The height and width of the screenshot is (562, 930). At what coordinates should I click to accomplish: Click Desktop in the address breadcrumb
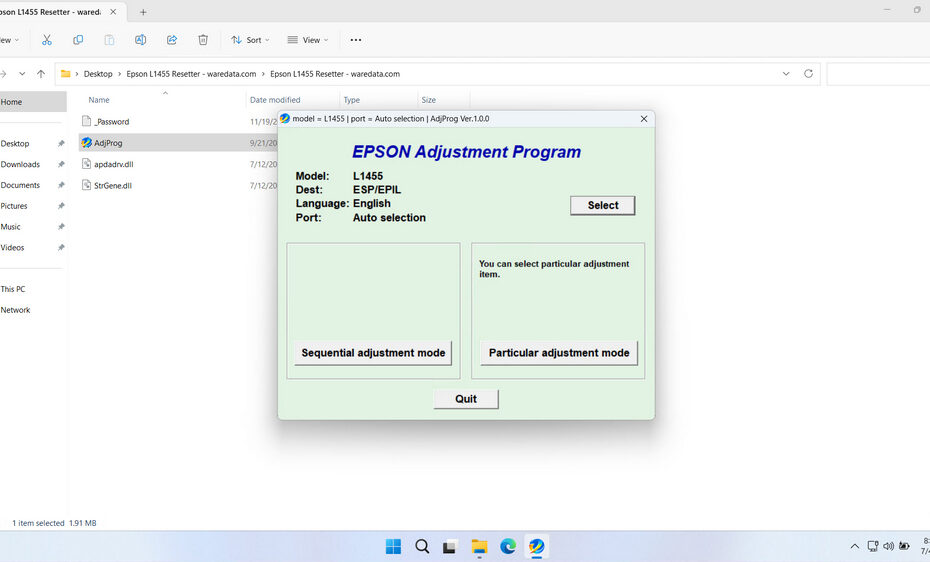coord(98,74)
